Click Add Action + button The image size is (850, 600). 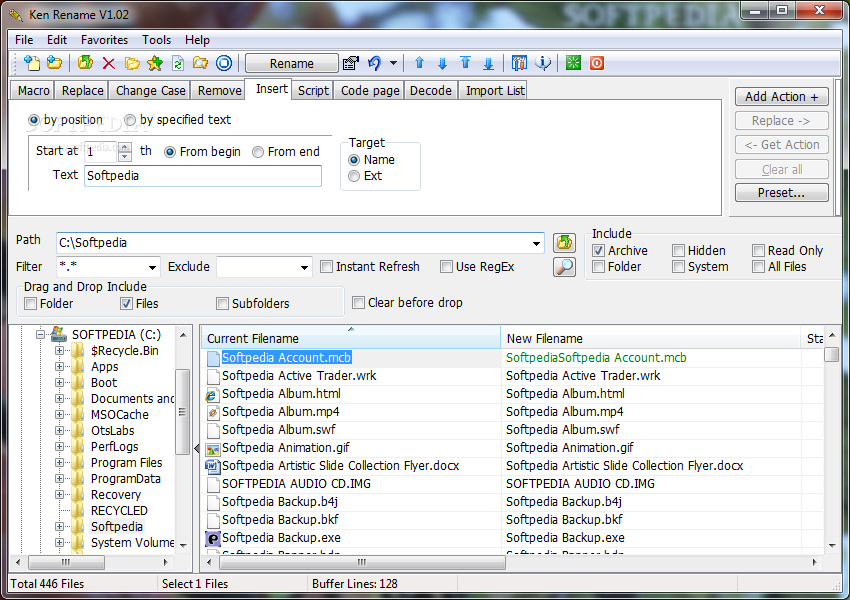(x=781, y=96)
